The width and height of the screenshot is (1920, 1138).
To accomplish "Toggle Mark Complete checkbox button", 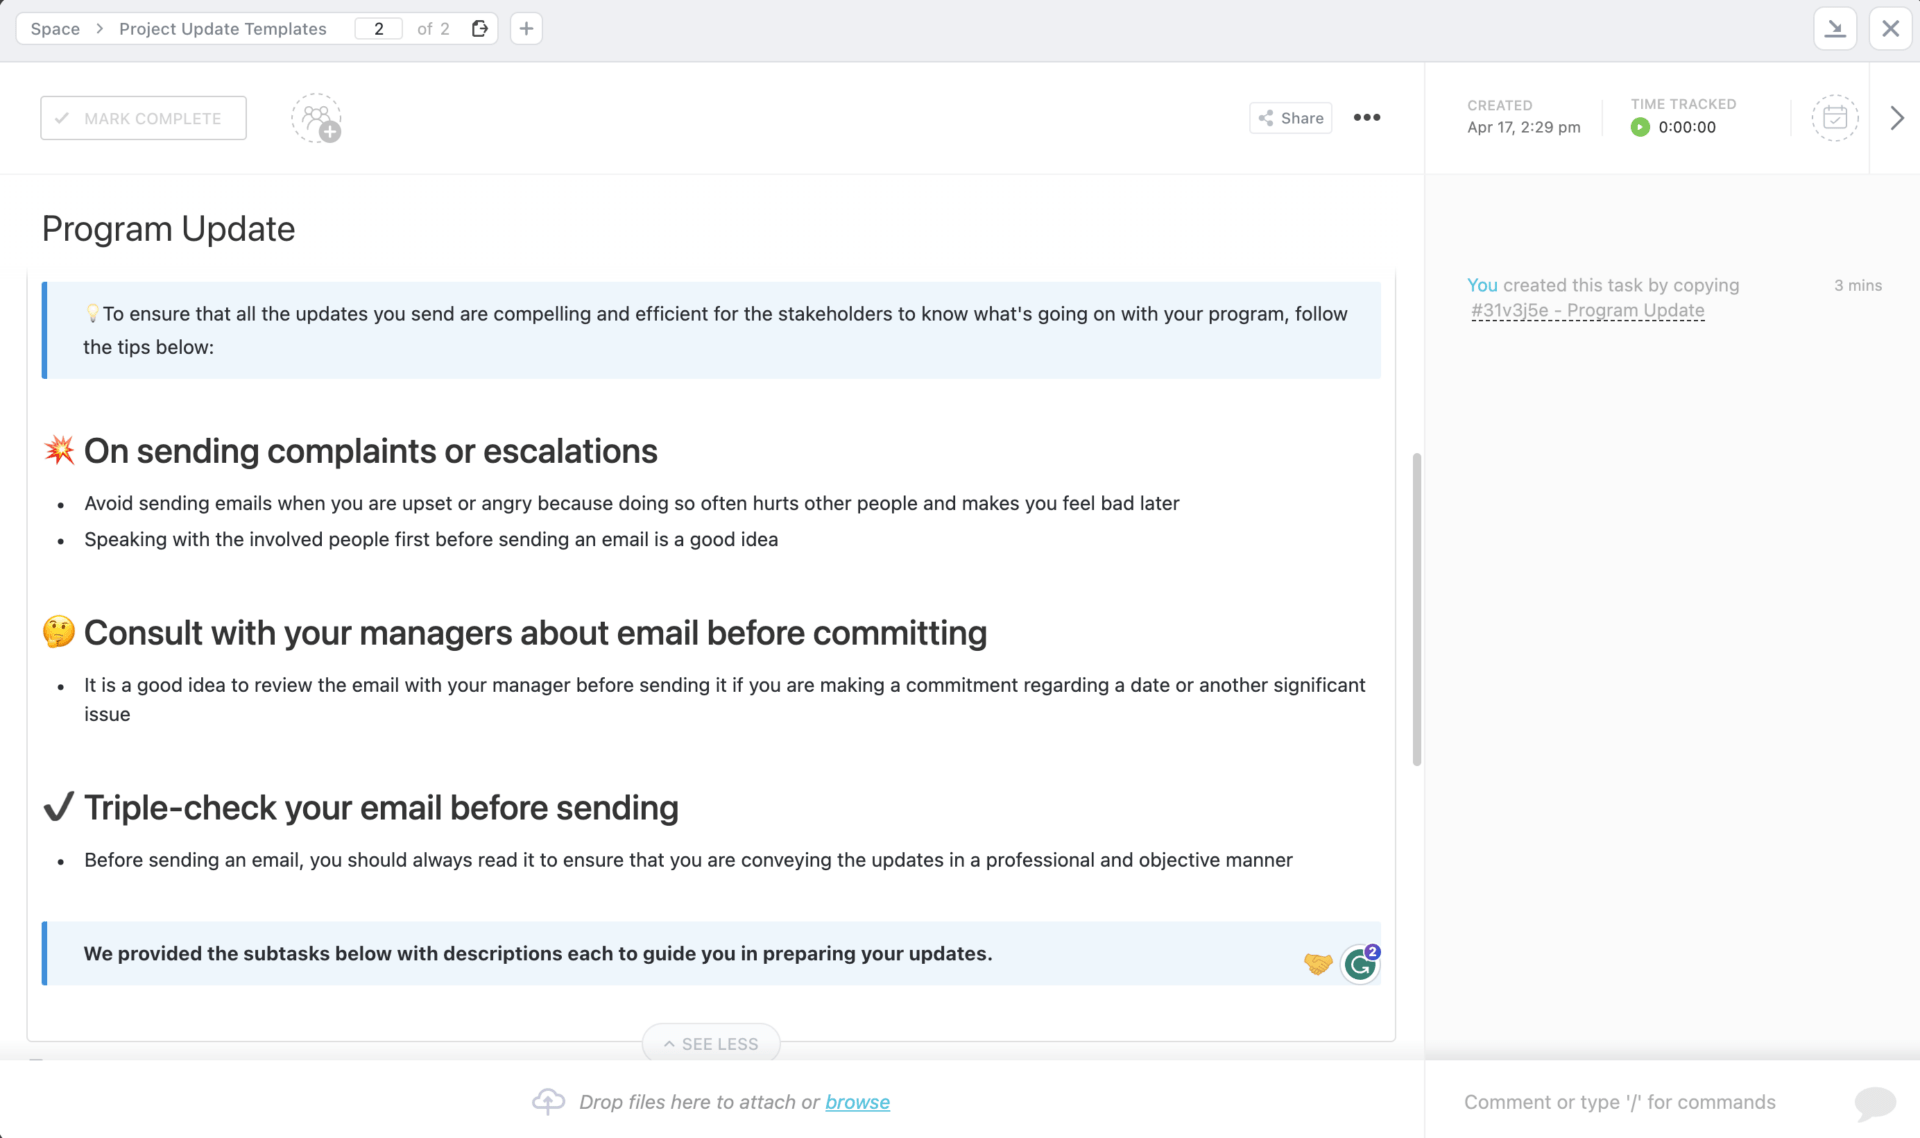I will [x=143, y=118].
